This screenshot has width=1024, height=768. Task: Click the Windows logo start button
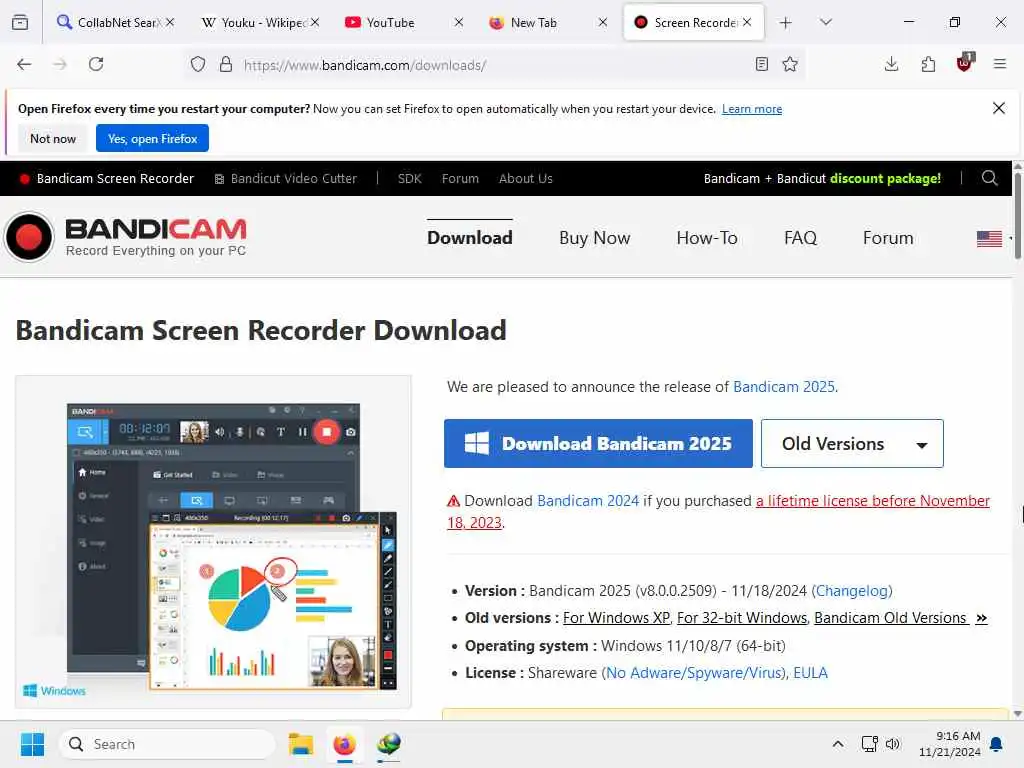click(x=32, y=744)
